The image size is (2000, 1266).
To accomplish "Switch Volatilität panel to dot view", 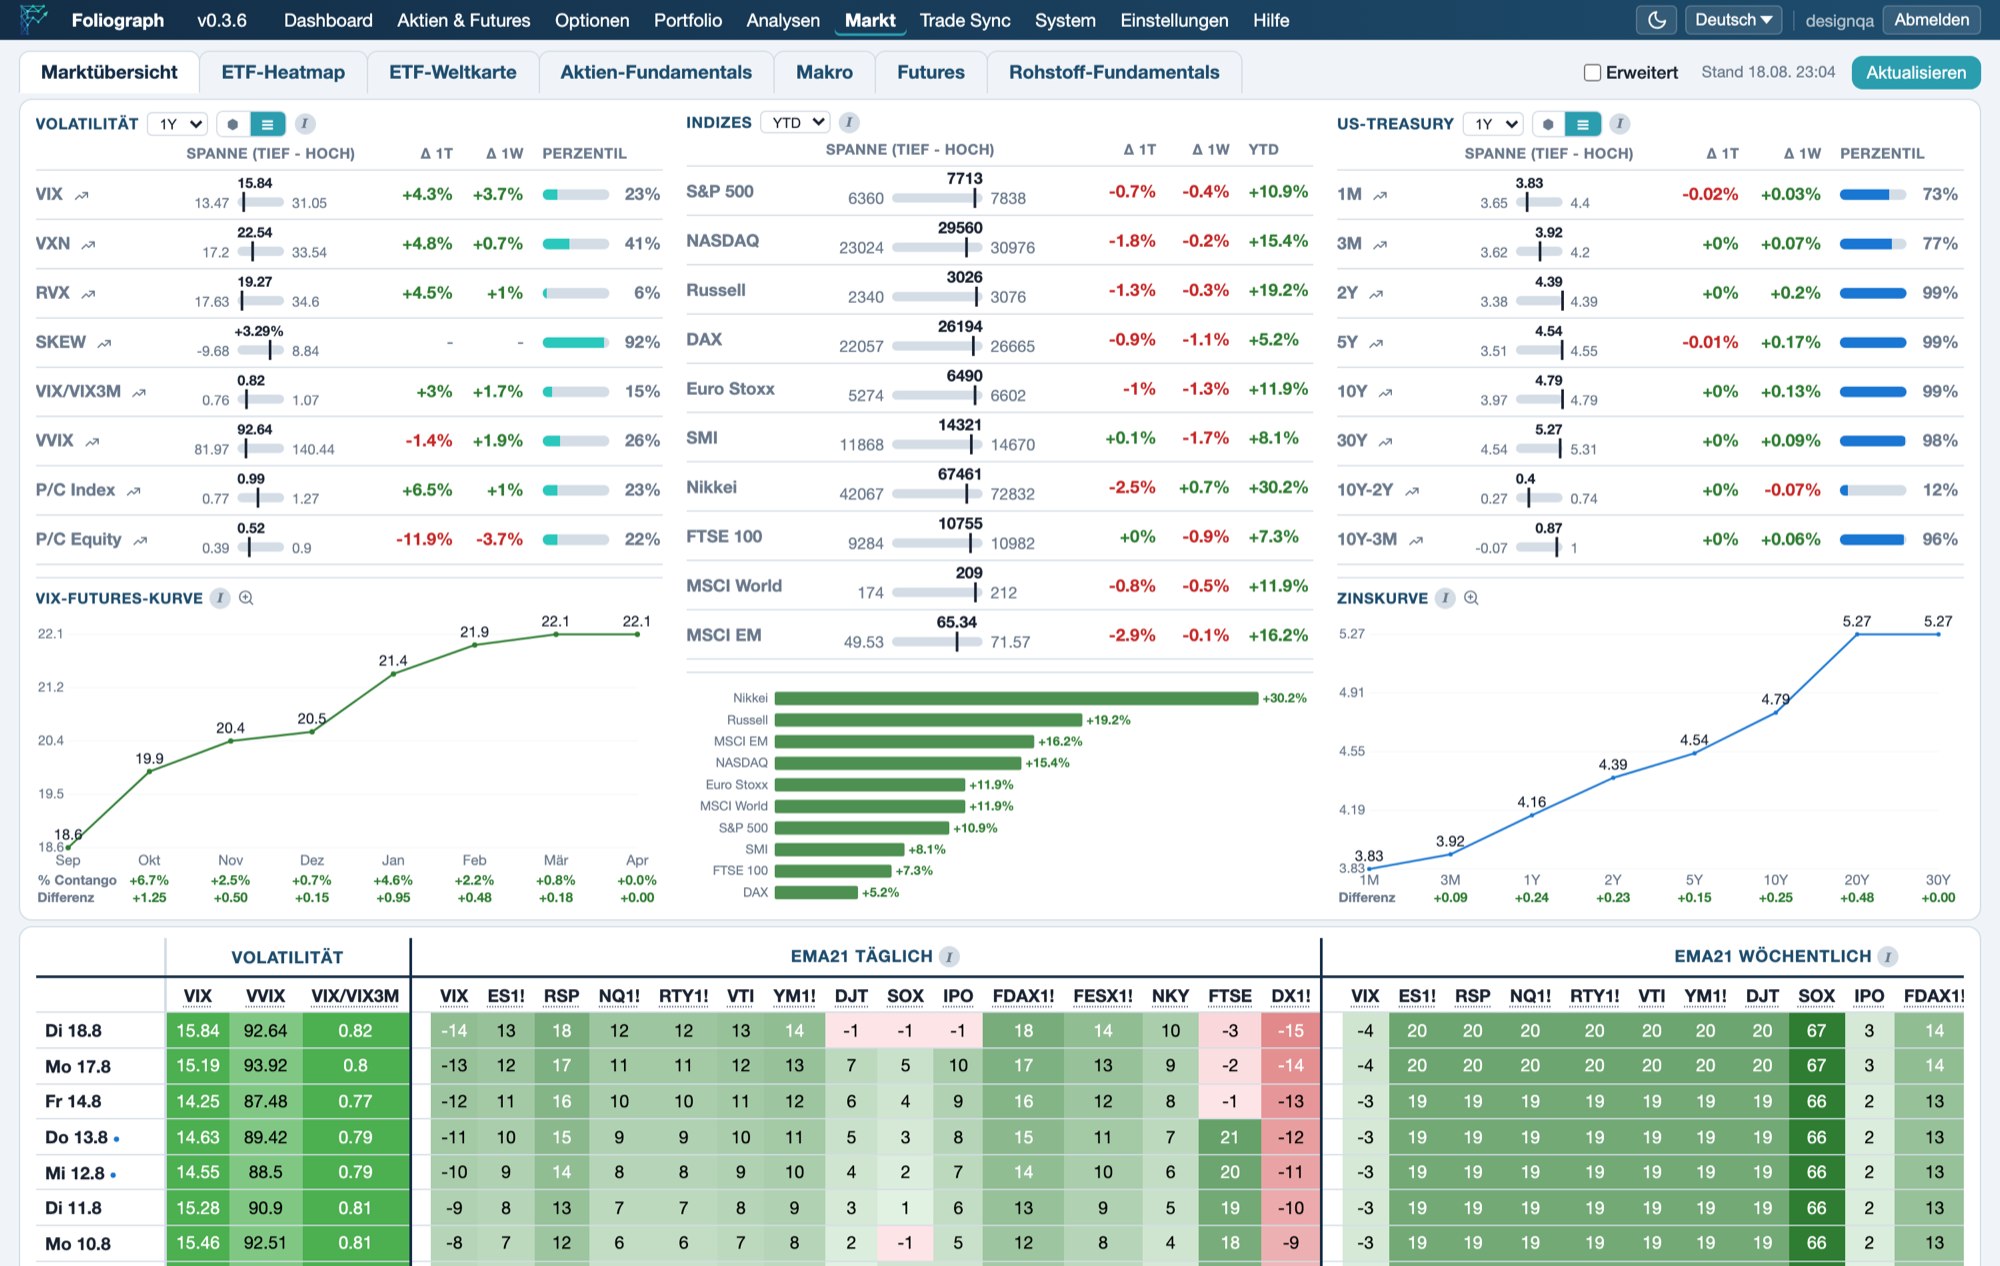I will [x=233, y=124].
